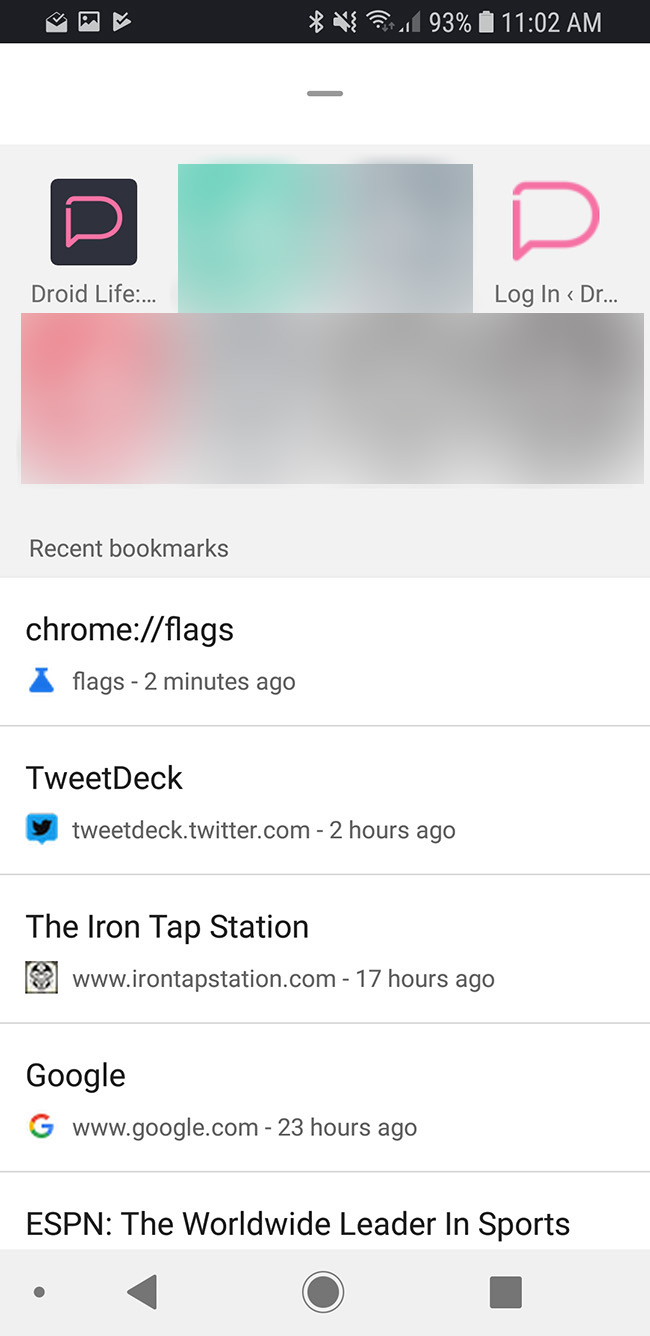Open The Iron Tap Station bookmark
Image resolution: width=650 pixels, height=1336 pixels.
[x=167, y=927]
